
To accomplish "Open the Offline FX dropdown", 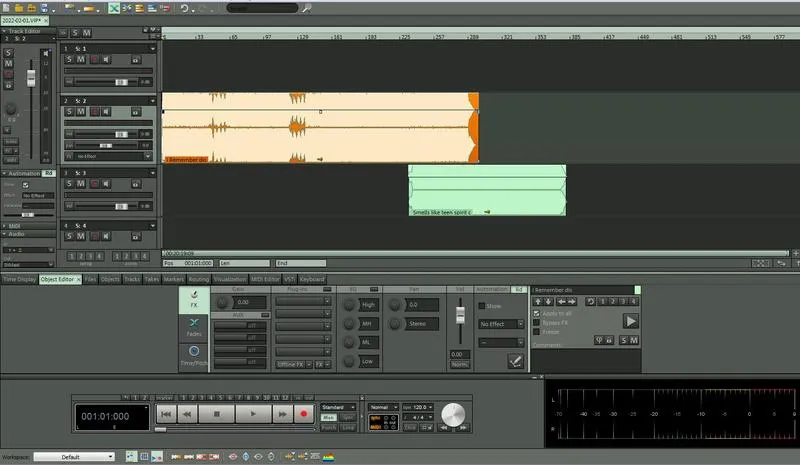I will (x=294, y=365).
